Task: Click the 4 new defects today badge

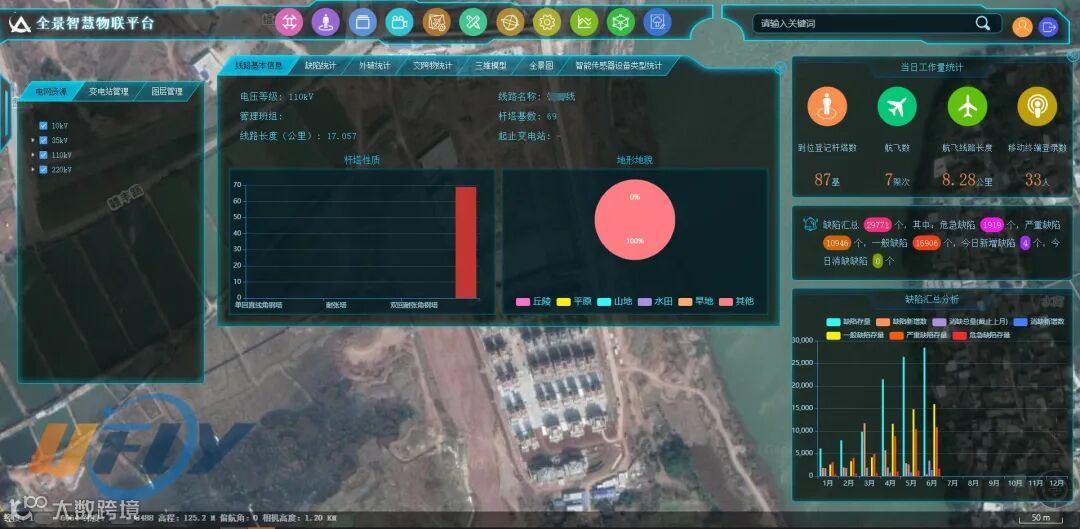Action: 1025,243
